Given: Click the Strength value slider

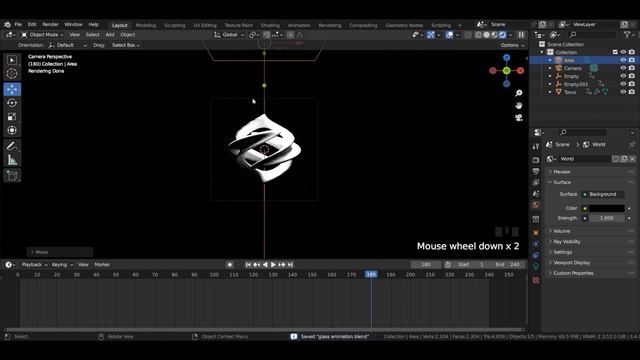Looking at the screenshot, I should click(x=607, y=218).
